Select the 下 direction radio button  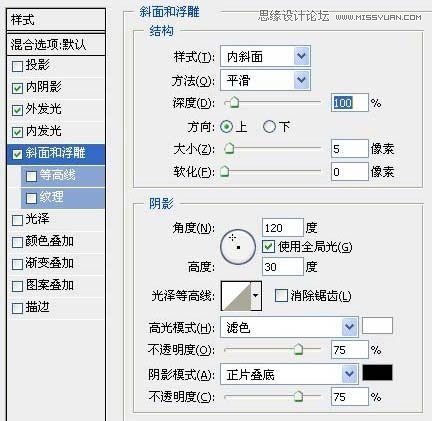(x=269, y=127)
